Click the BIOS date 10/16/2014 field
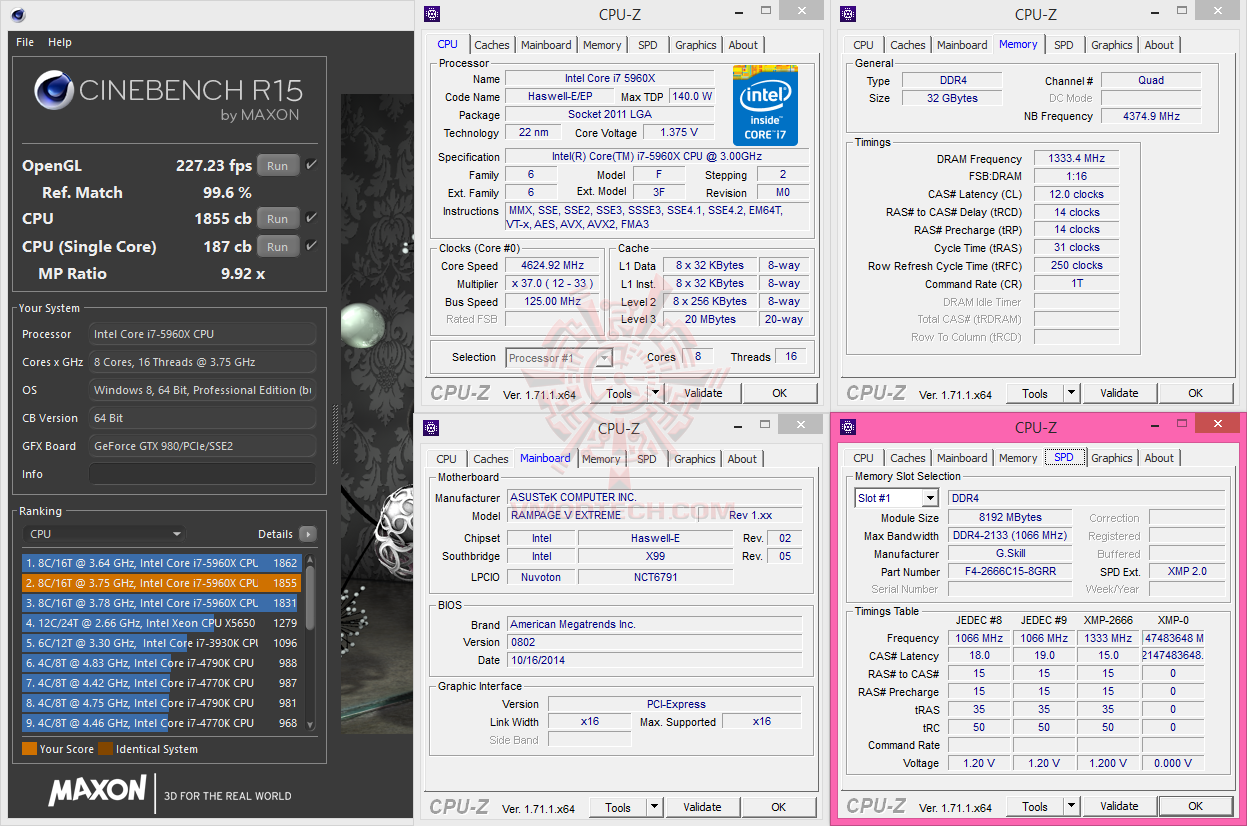 654,660
